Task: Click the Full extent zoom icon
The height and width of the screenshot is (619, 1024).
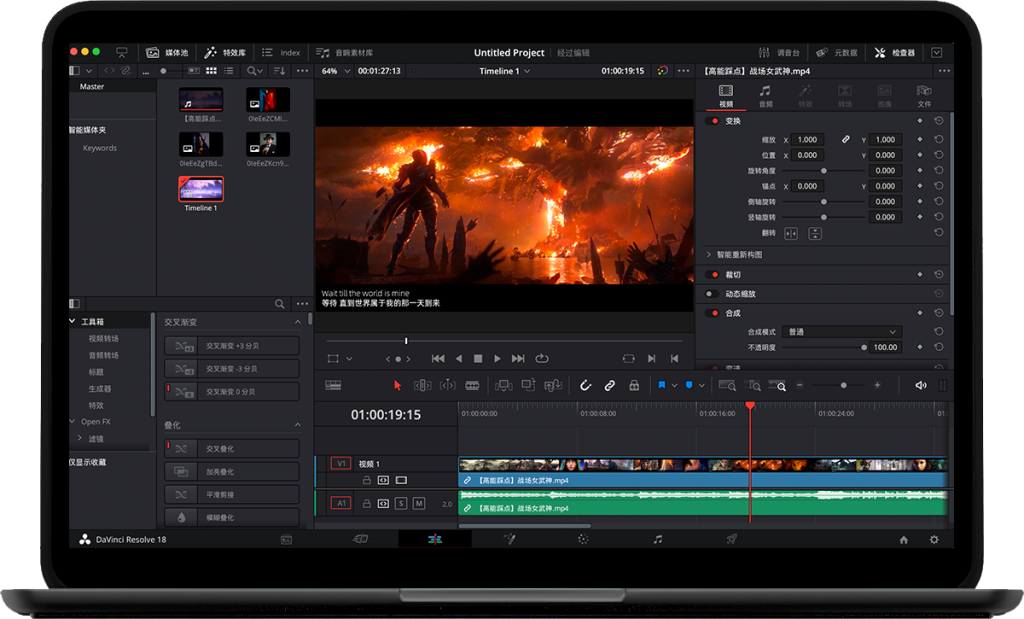Action: 727,385
